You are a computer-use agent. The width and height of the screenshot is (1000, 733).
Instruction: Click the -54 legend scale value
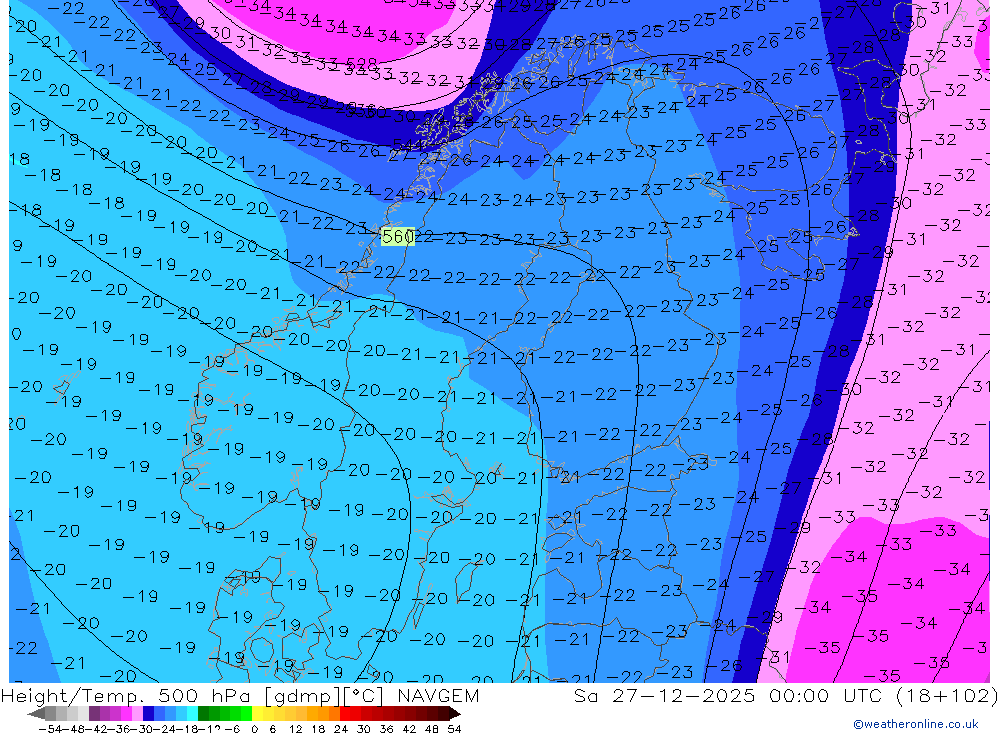[50, 729]
